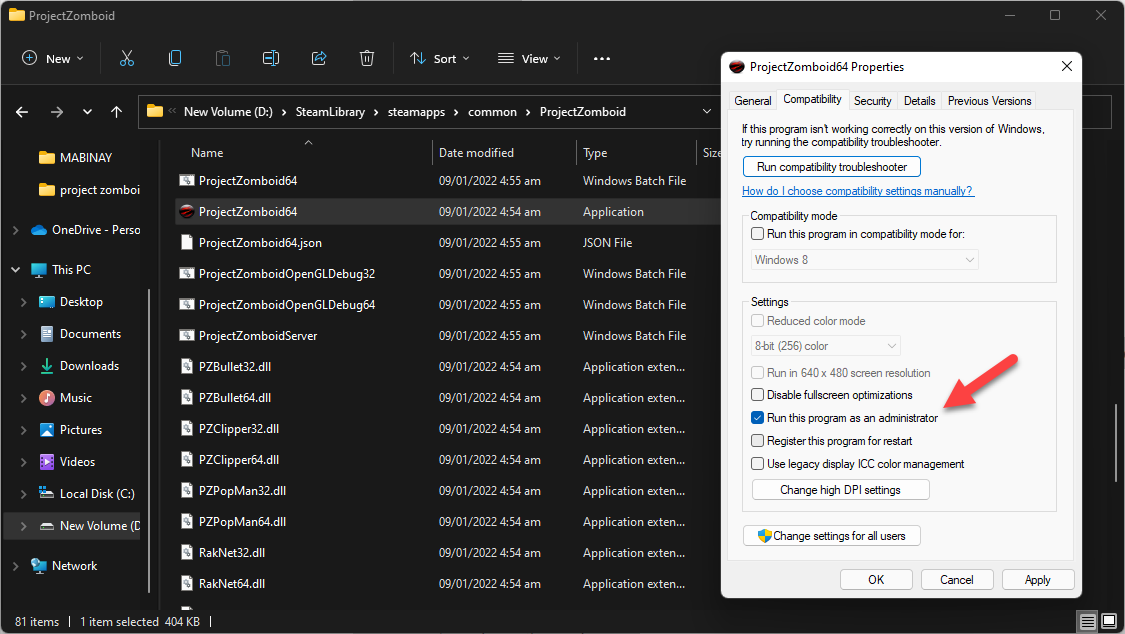Open the Downloads folder in sidebar
1125x634 pixels.
tap(90, 366)
